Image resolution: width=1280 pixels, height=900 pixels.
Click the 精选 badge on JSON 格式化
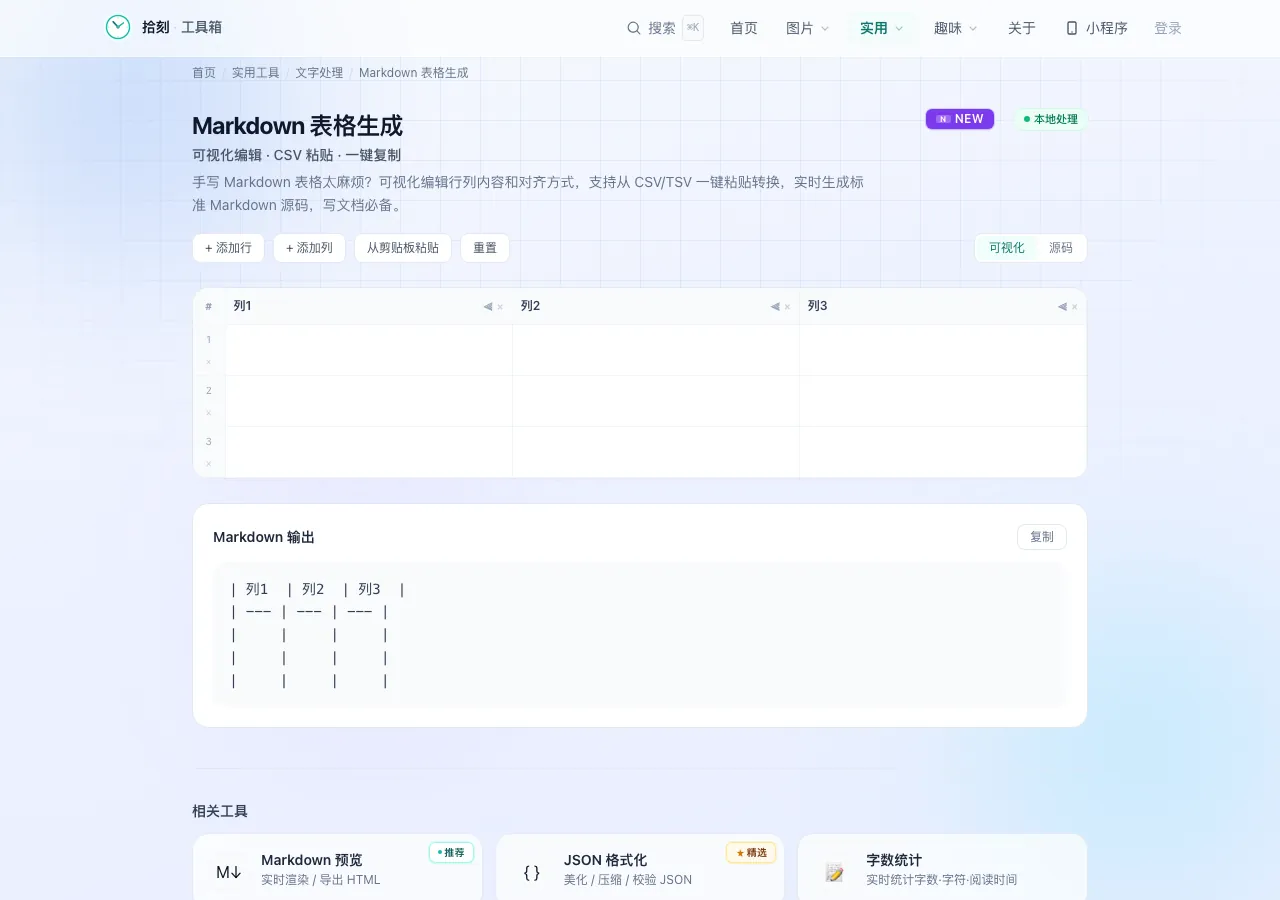[x=751, y=852]
